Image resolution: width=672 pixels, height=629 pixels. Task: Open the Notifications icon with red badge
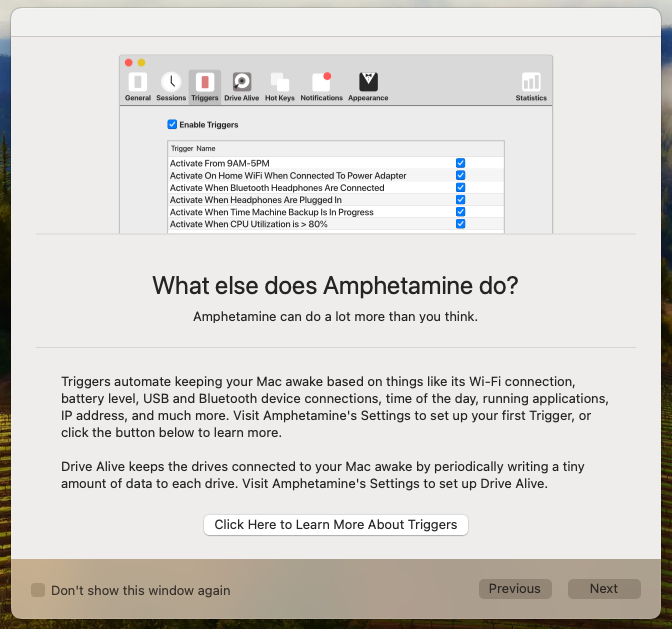pos(321,82)
